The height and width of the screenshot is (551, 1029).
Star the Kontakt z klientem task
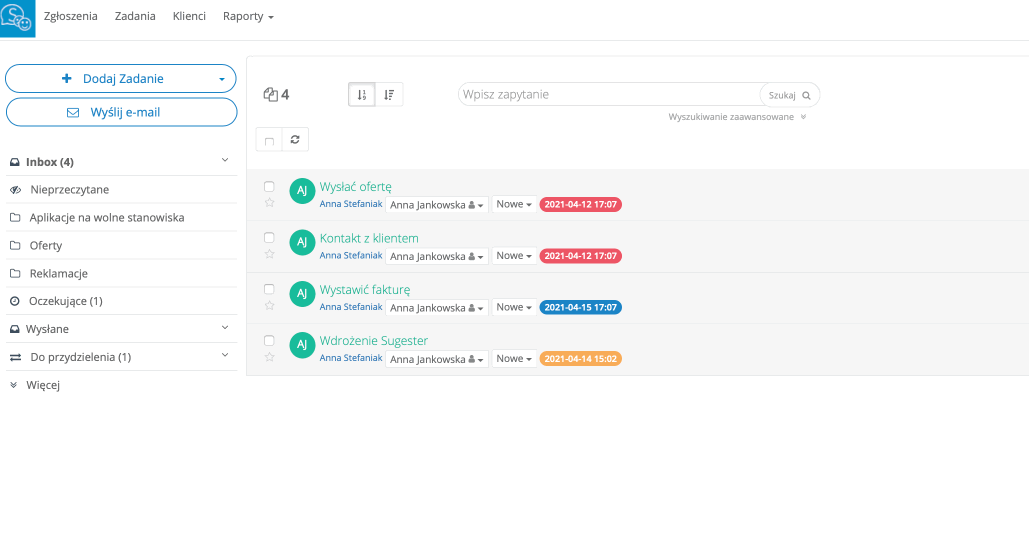[269, 254]
